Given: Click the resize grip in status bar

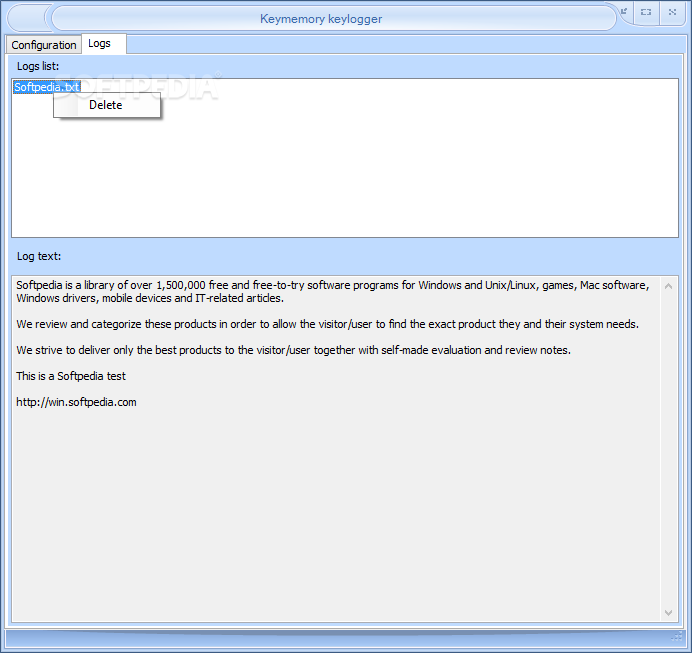Looking at the screenshot, I should click(x=676, y=636).
